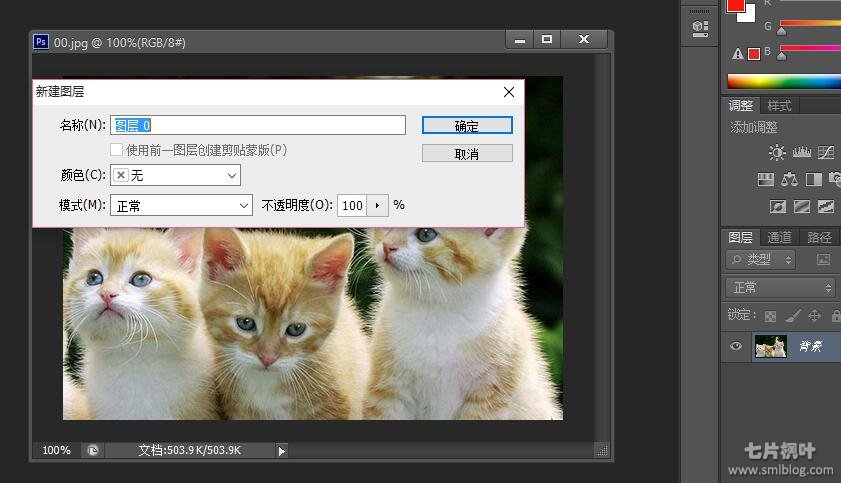841x483 pixels.
Task: Click the color spectrum ramp bar
Action: pyautogui.click(x=784, y=82)
